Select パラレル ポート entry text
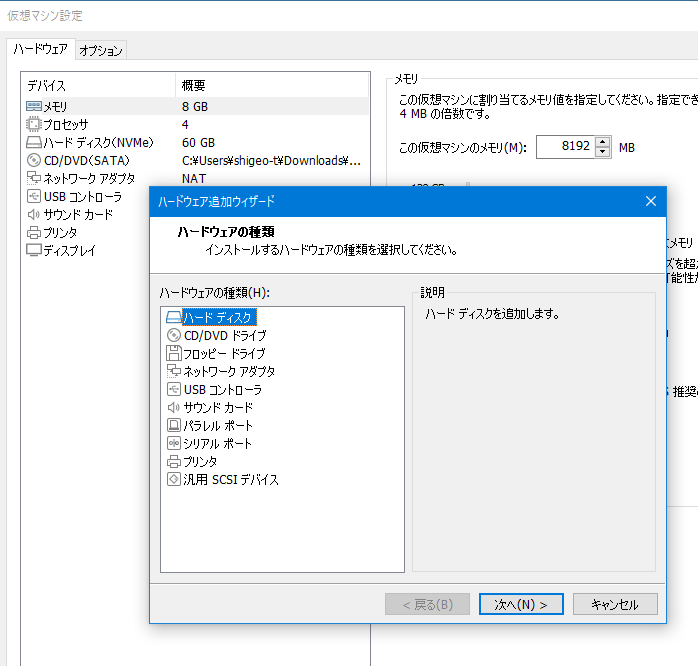This screenshot has height=666, width=698. [x=218, y=426]
